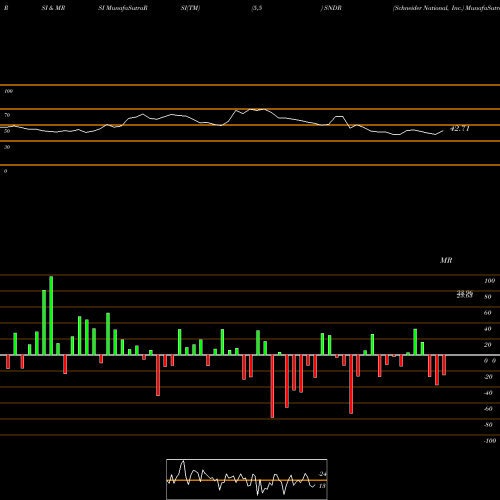This screenshot has height=500, width=500.
Task: Click the MR axis label 60
Action: 488,313
